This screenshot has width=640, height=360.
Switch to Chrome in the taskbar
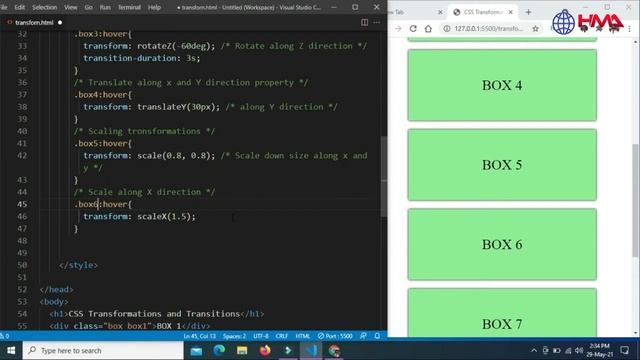coord(334,351)
